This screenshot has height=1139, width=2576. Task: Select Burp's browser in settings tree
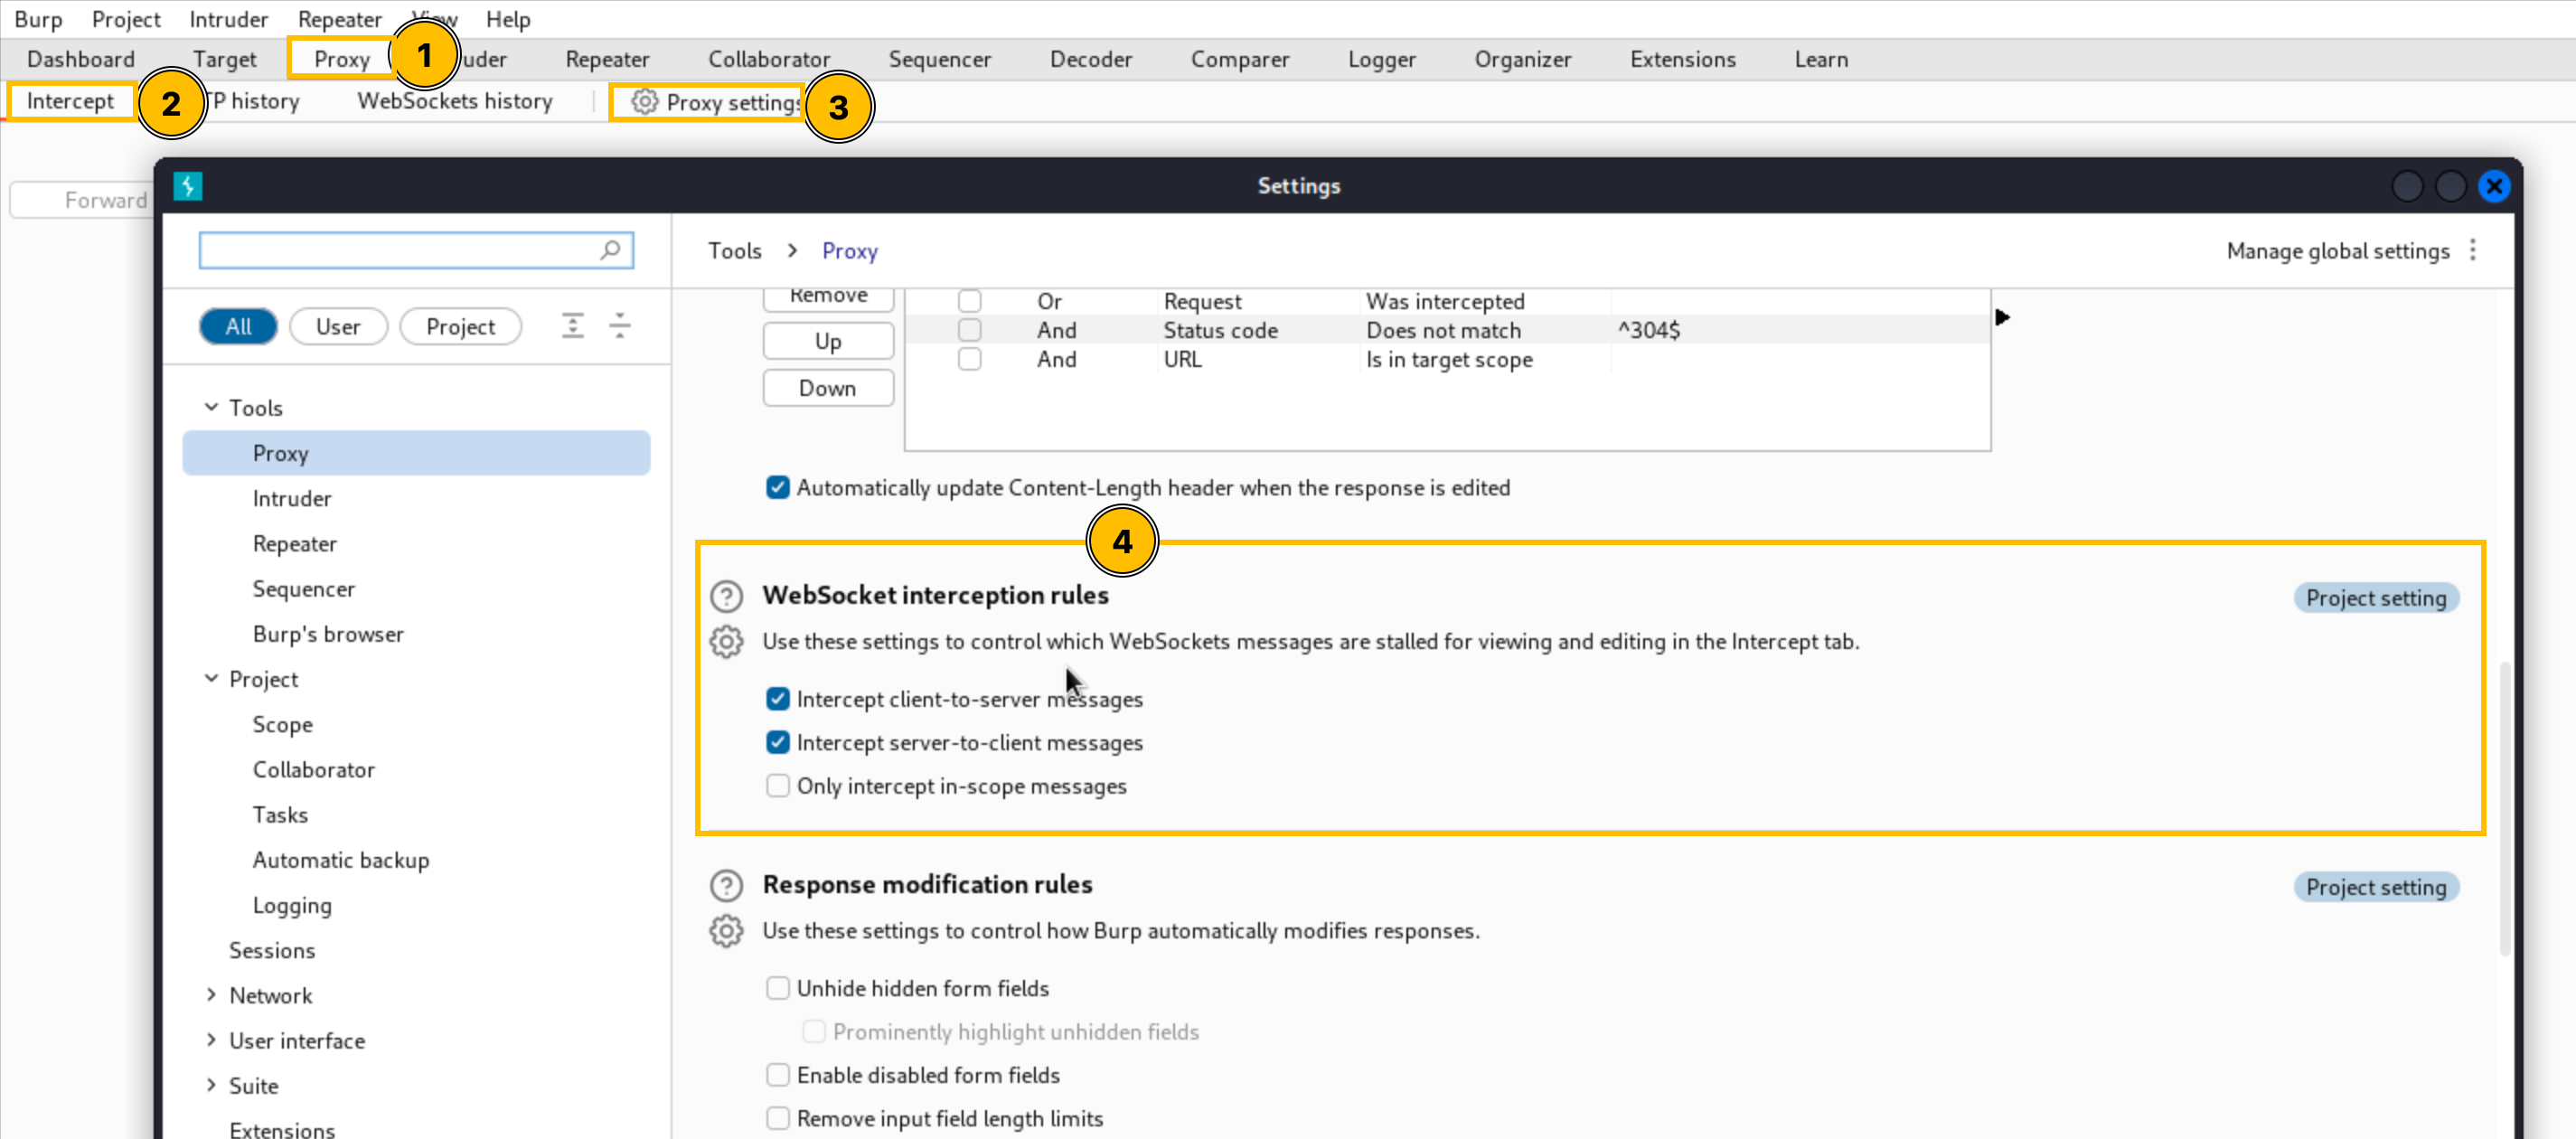[x=328, y=634]
